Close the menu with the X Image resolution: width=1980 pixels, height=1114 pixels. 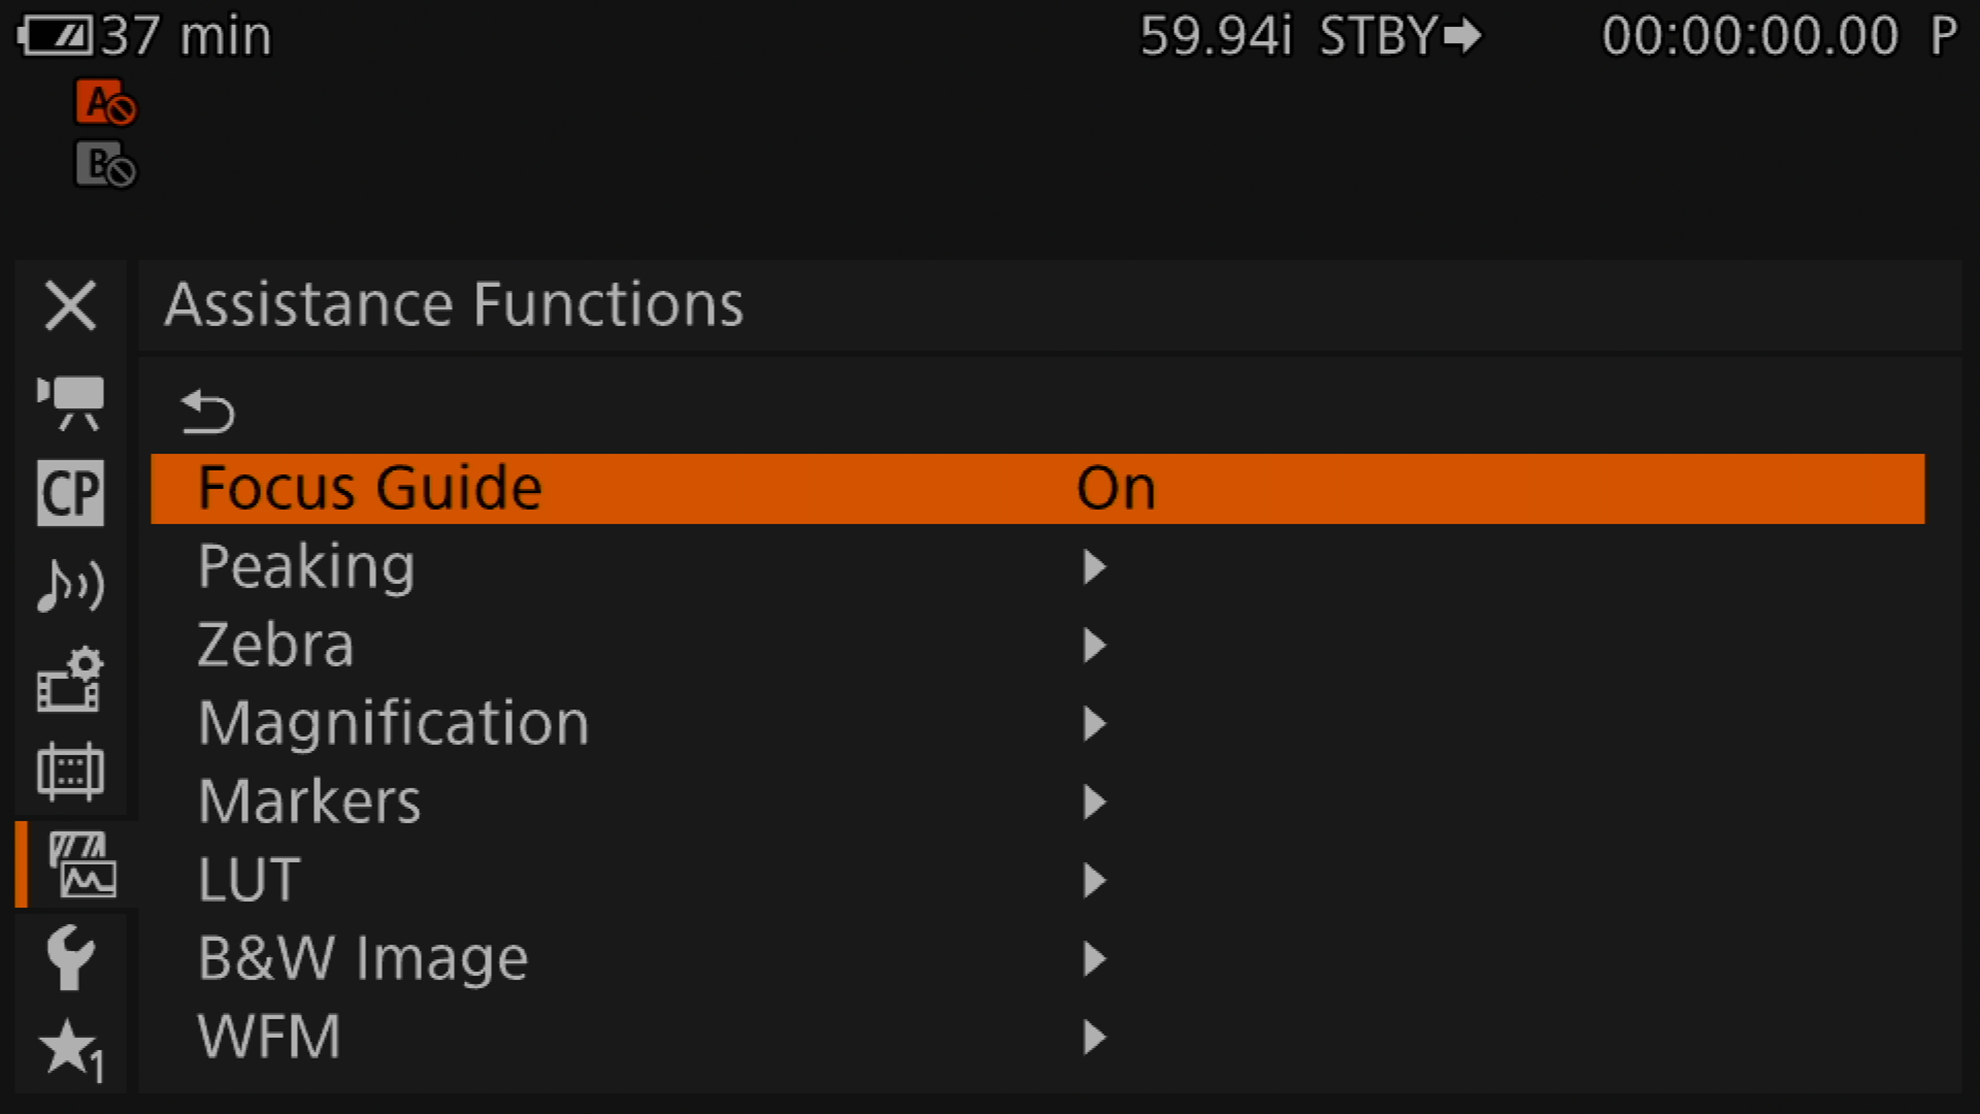click(70, 305)
